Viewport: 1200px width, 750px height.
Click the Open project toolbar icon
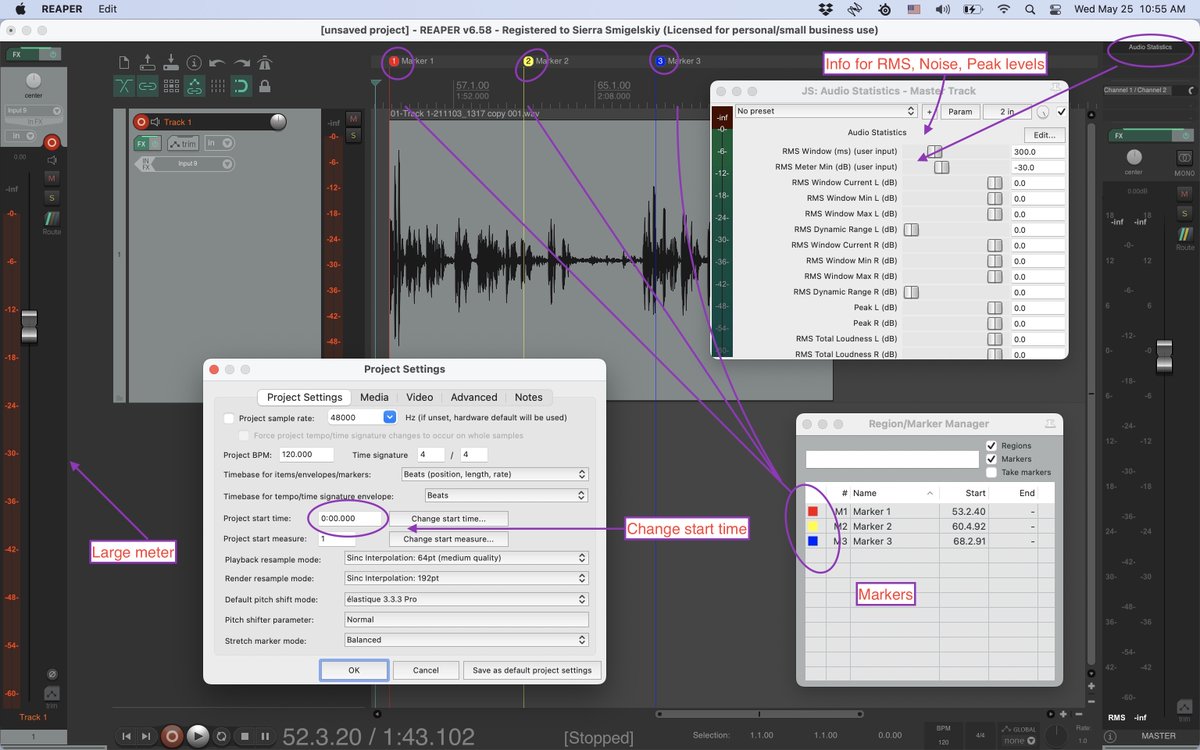pyautogui.click(x=147, y=62)
